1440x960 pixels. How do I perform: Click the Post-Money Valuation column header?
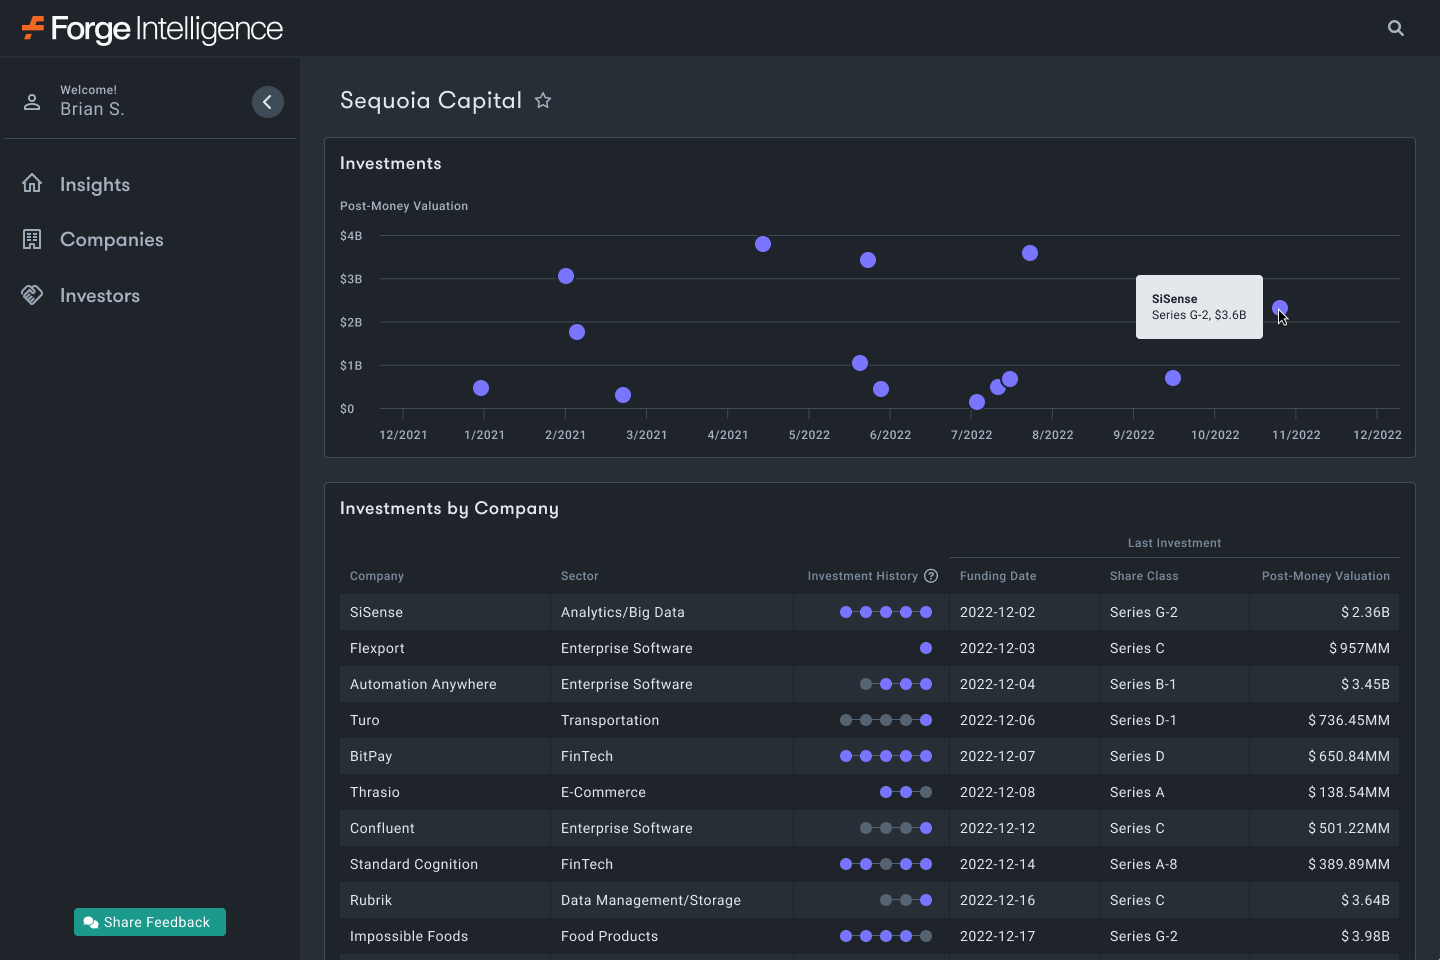pos(1326,576)
